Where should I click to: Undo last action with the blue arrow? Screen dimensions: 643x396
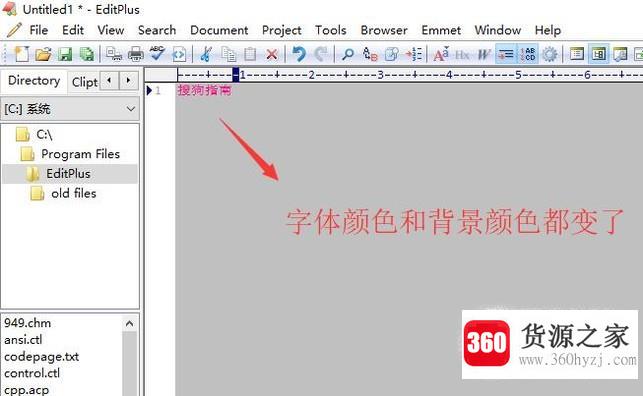click(x=299, y=54)
